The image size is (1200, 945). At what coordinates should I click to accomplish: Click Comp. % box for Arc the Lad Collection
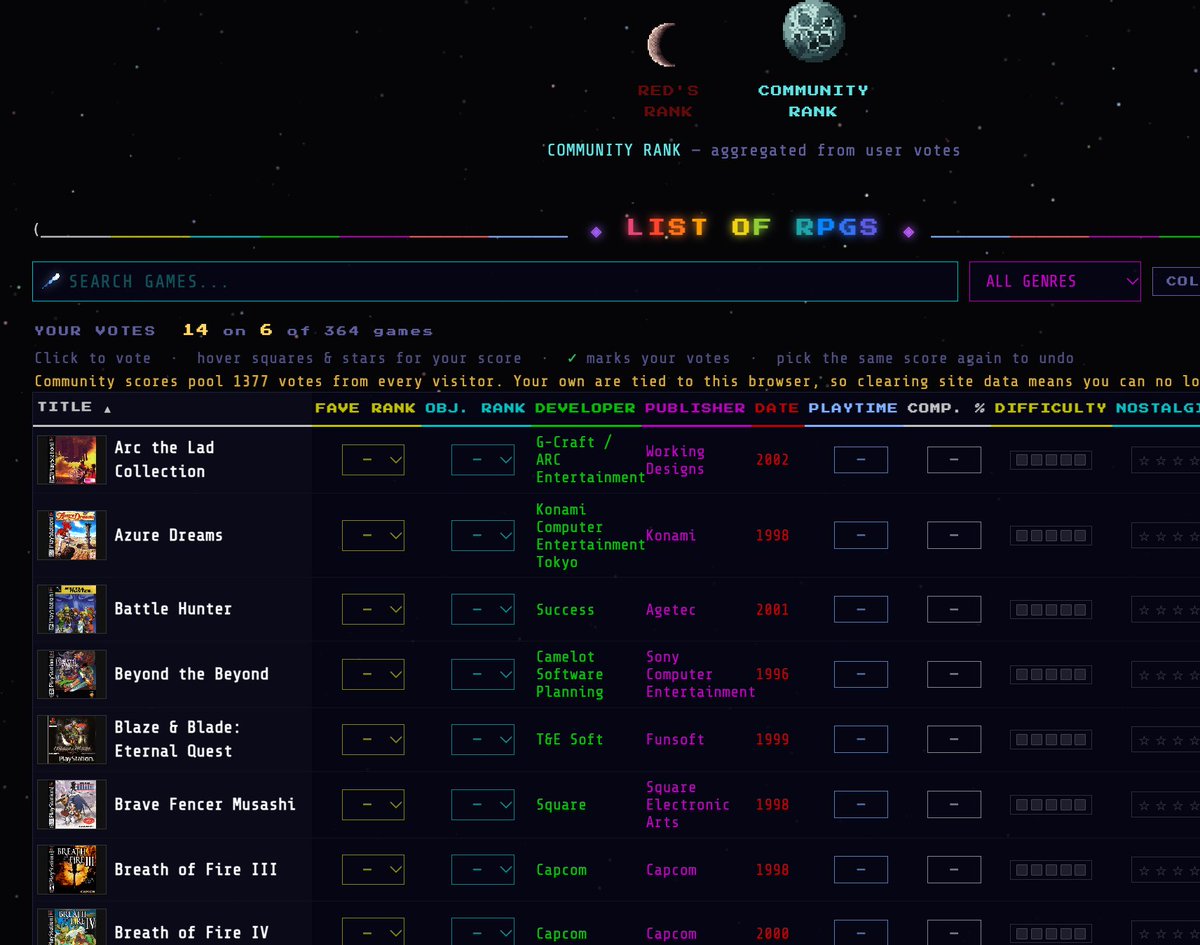pos(954,460)
